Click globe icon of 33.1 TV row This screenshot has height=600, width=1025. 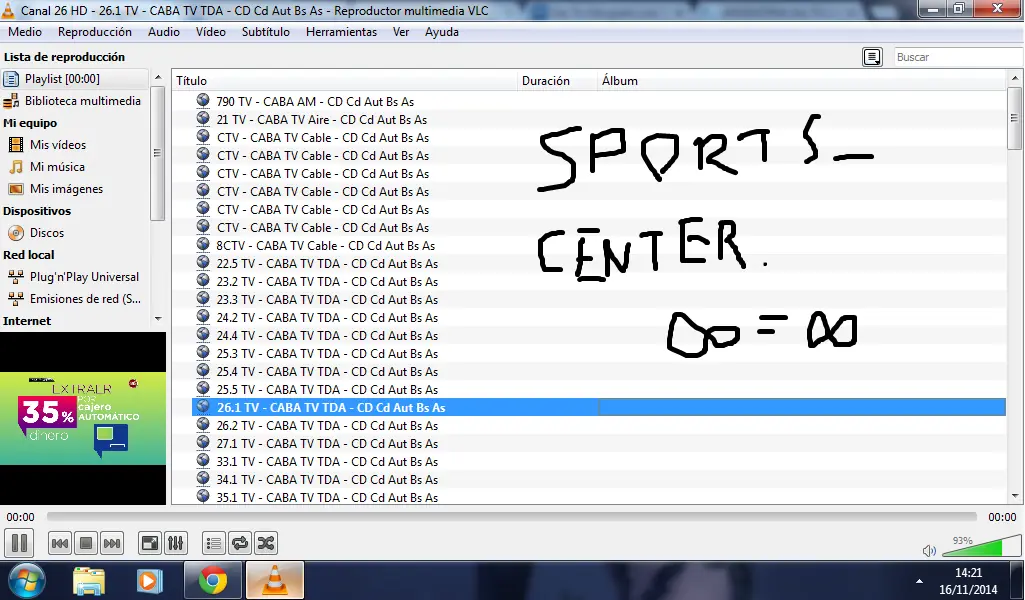[203, 461]
